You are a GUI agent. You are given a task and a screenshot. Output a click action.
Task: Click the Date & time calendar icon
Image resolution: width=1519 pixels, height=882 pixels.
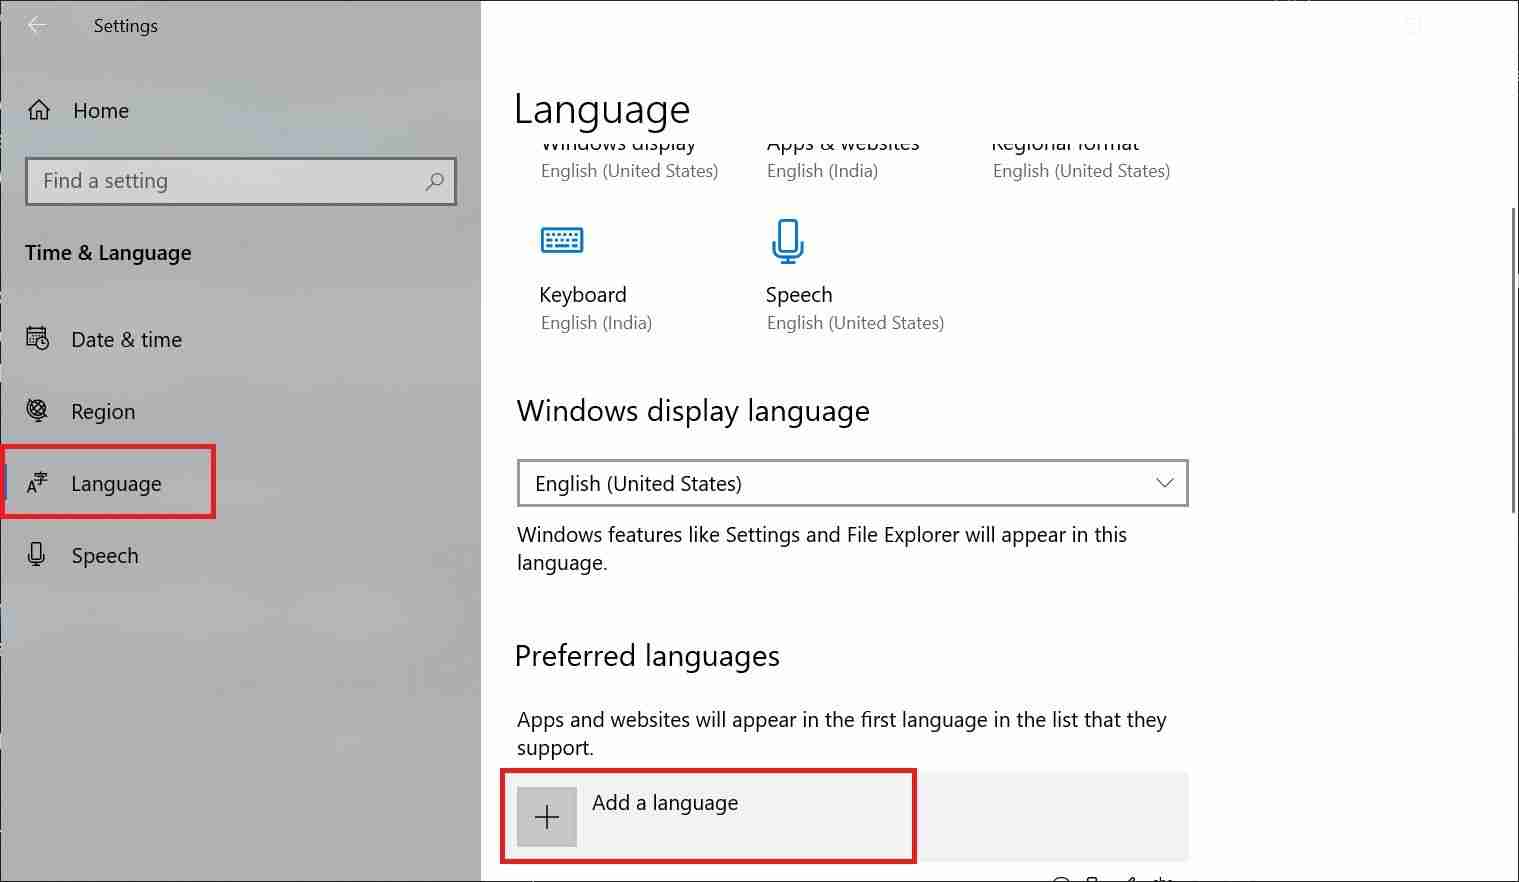click(x=37, y=339)
